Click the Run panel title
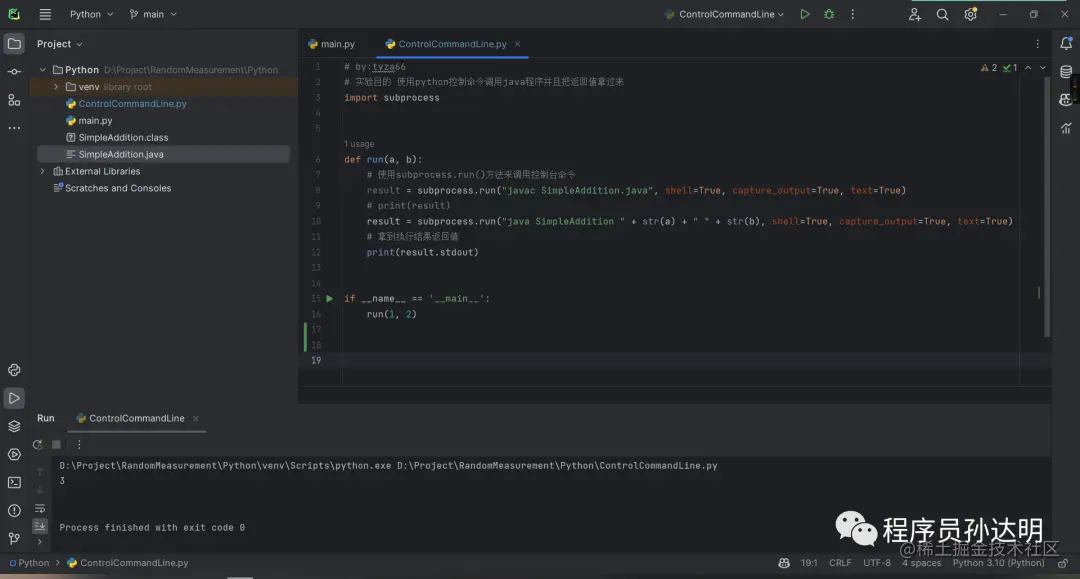Image resolution: width=1080 pixels, height=579 pixels. click(x=45, y=419)
